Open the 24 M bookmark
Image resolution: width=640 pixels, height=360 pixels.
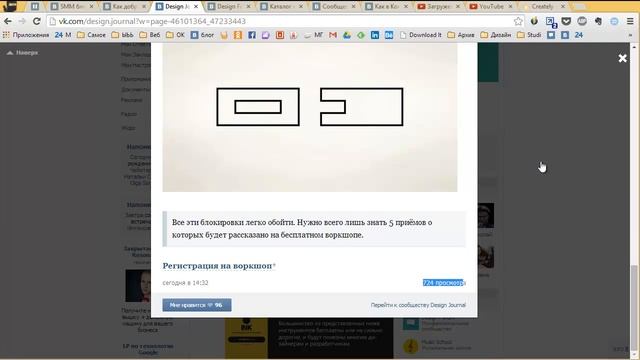pyautogui.click(x=63, y=35)
